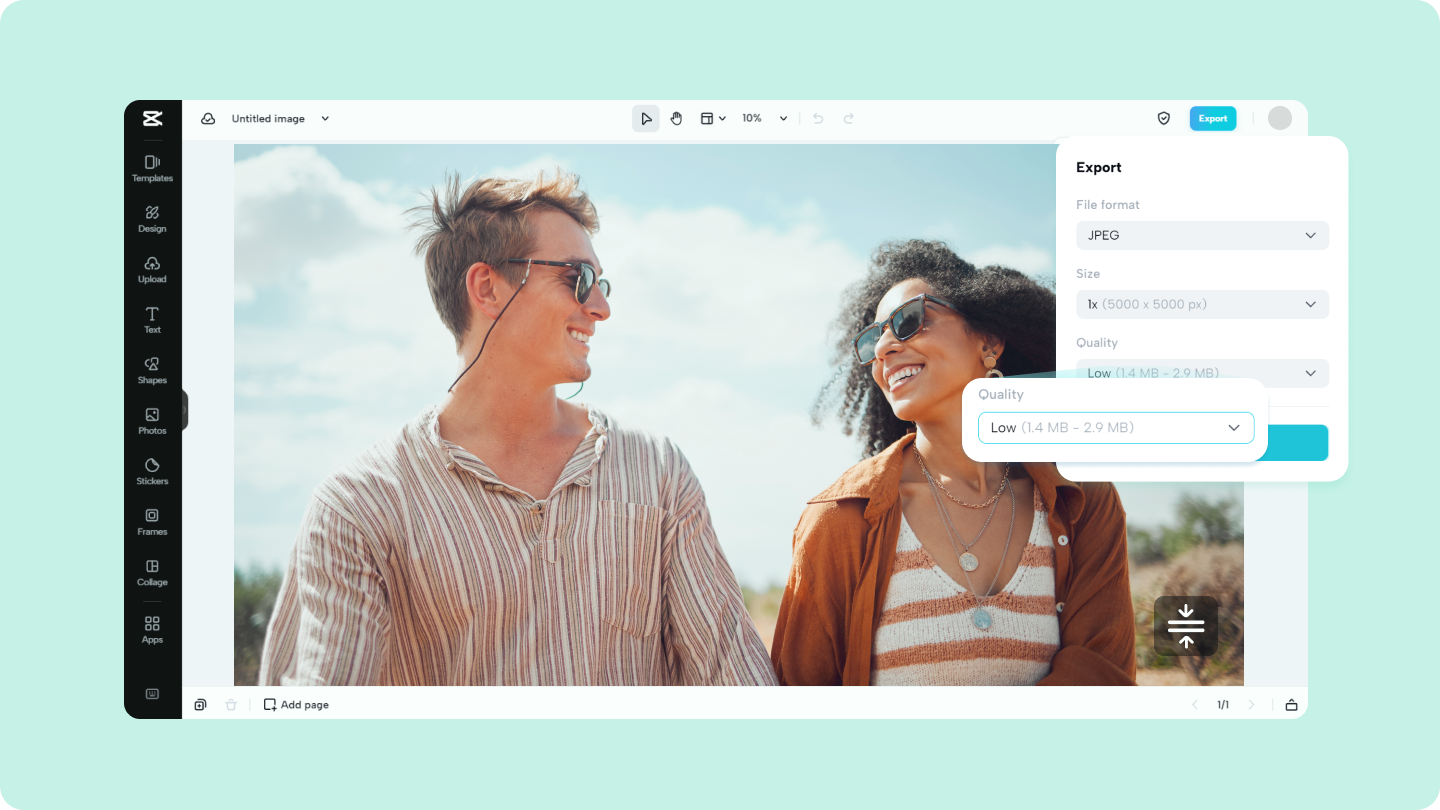Image resolution: width=1440 pixels, height=810 pixels.
Task: Click Add page in the bottom bar
Action: [x=296, y=704]
